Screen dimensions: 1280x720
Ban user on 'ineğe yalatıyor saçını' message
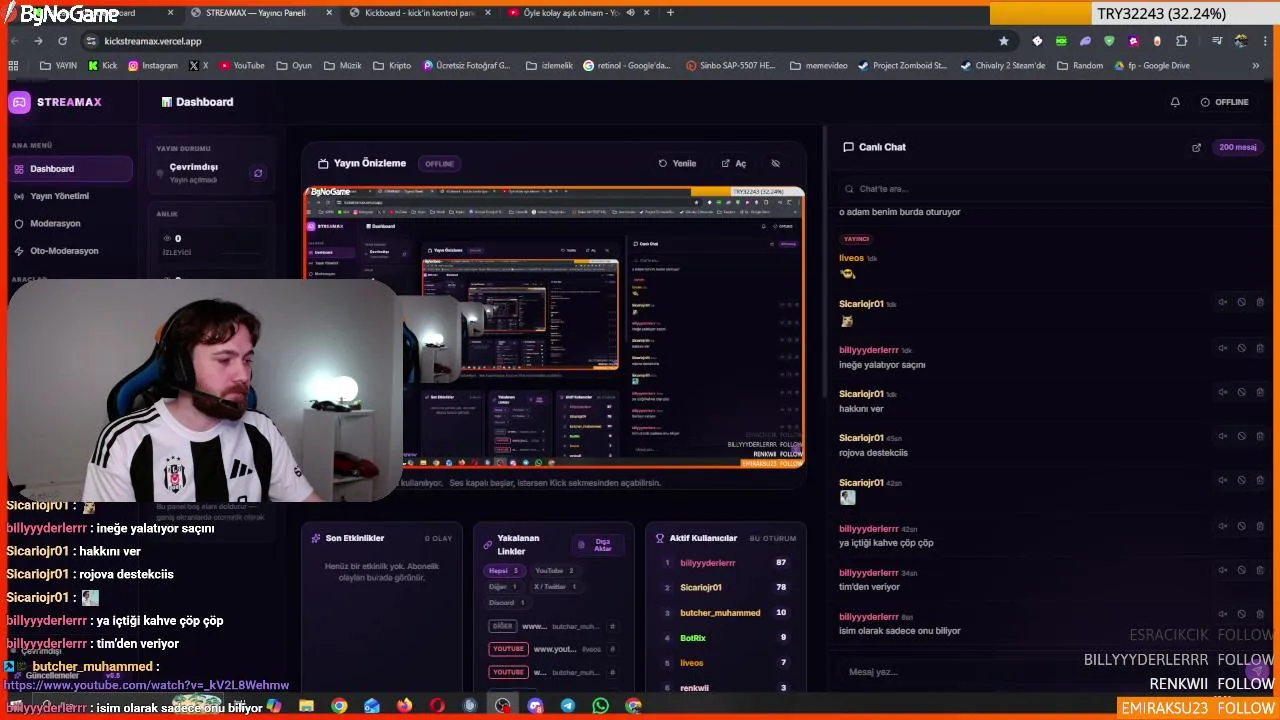pos(1241,348)
